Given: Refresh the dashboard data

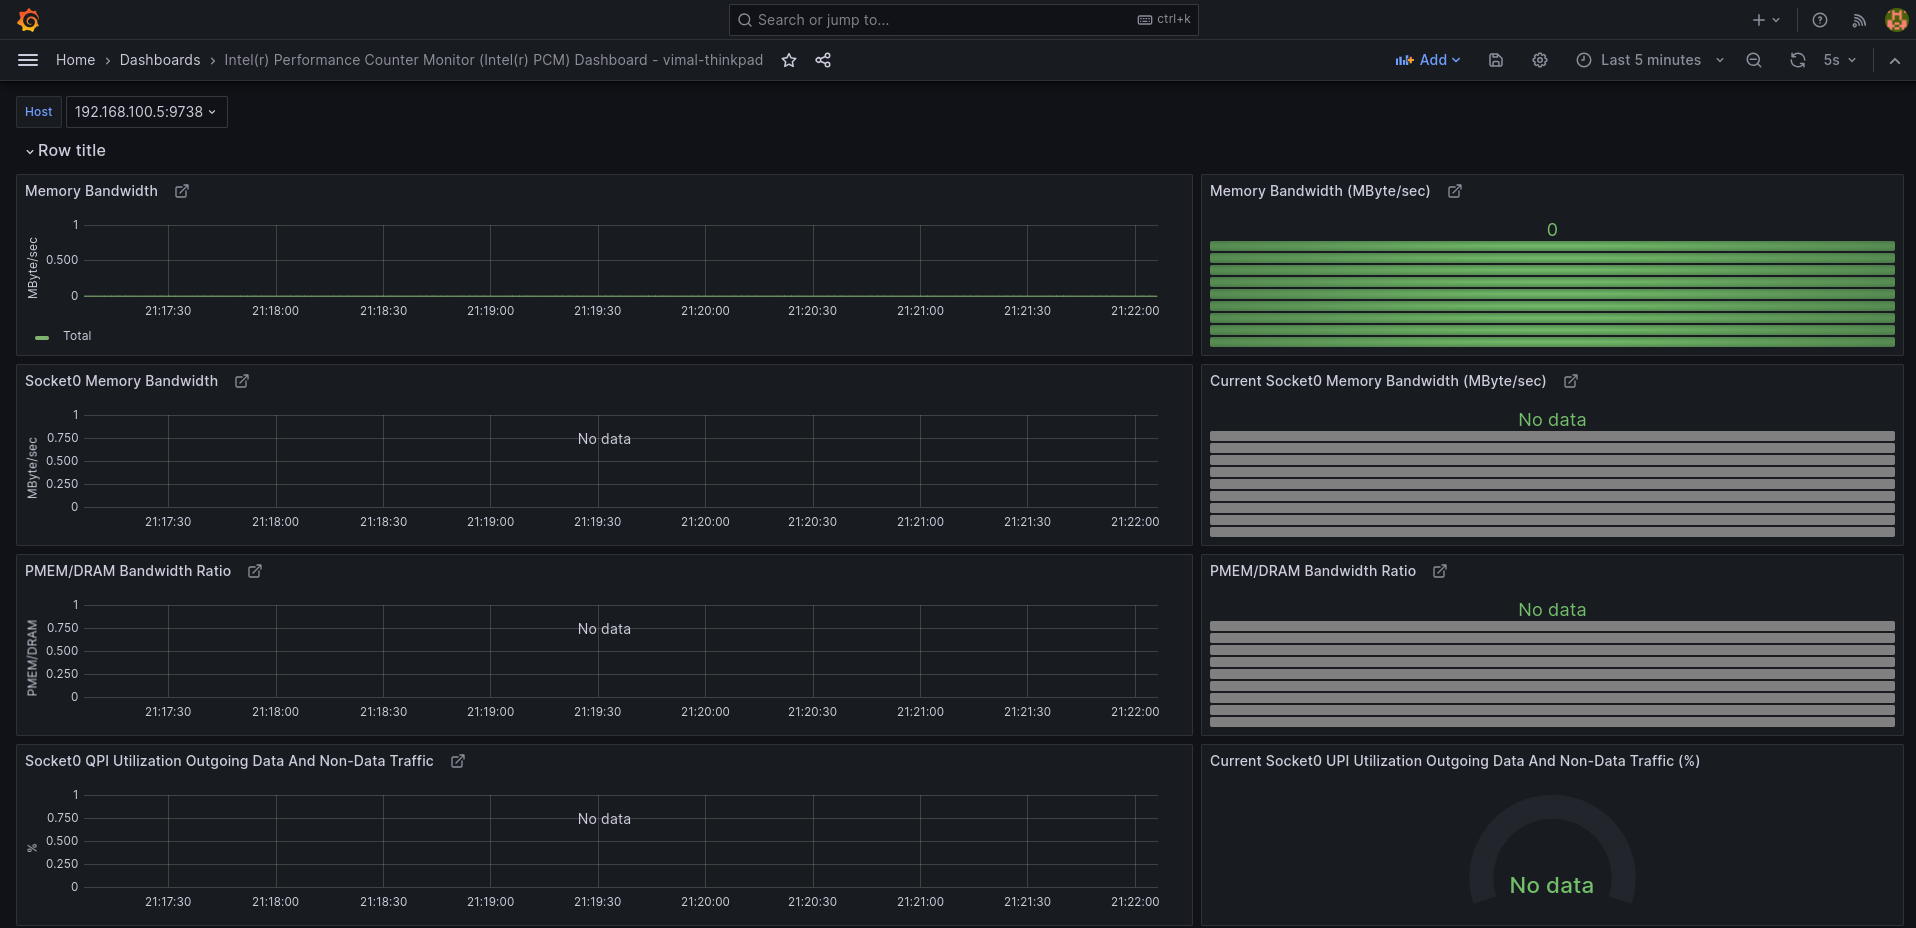Looking at the screenshot, I should 1797,60.
